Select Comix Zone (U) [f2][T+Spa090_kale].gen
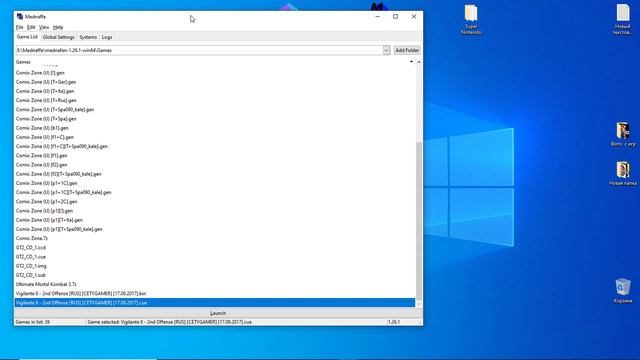640x360 pixels. click(x=215, y=174)
